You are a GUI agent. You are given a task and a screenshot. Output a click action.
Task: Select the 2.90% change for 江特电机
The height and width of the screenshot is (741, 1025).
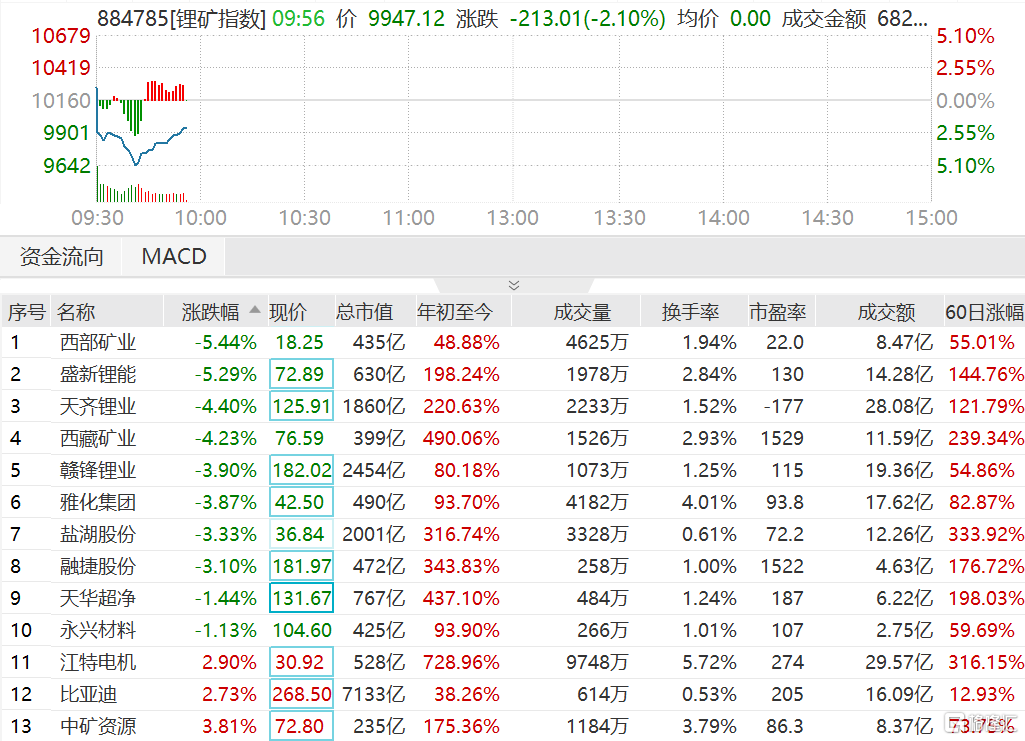[229, 663]
